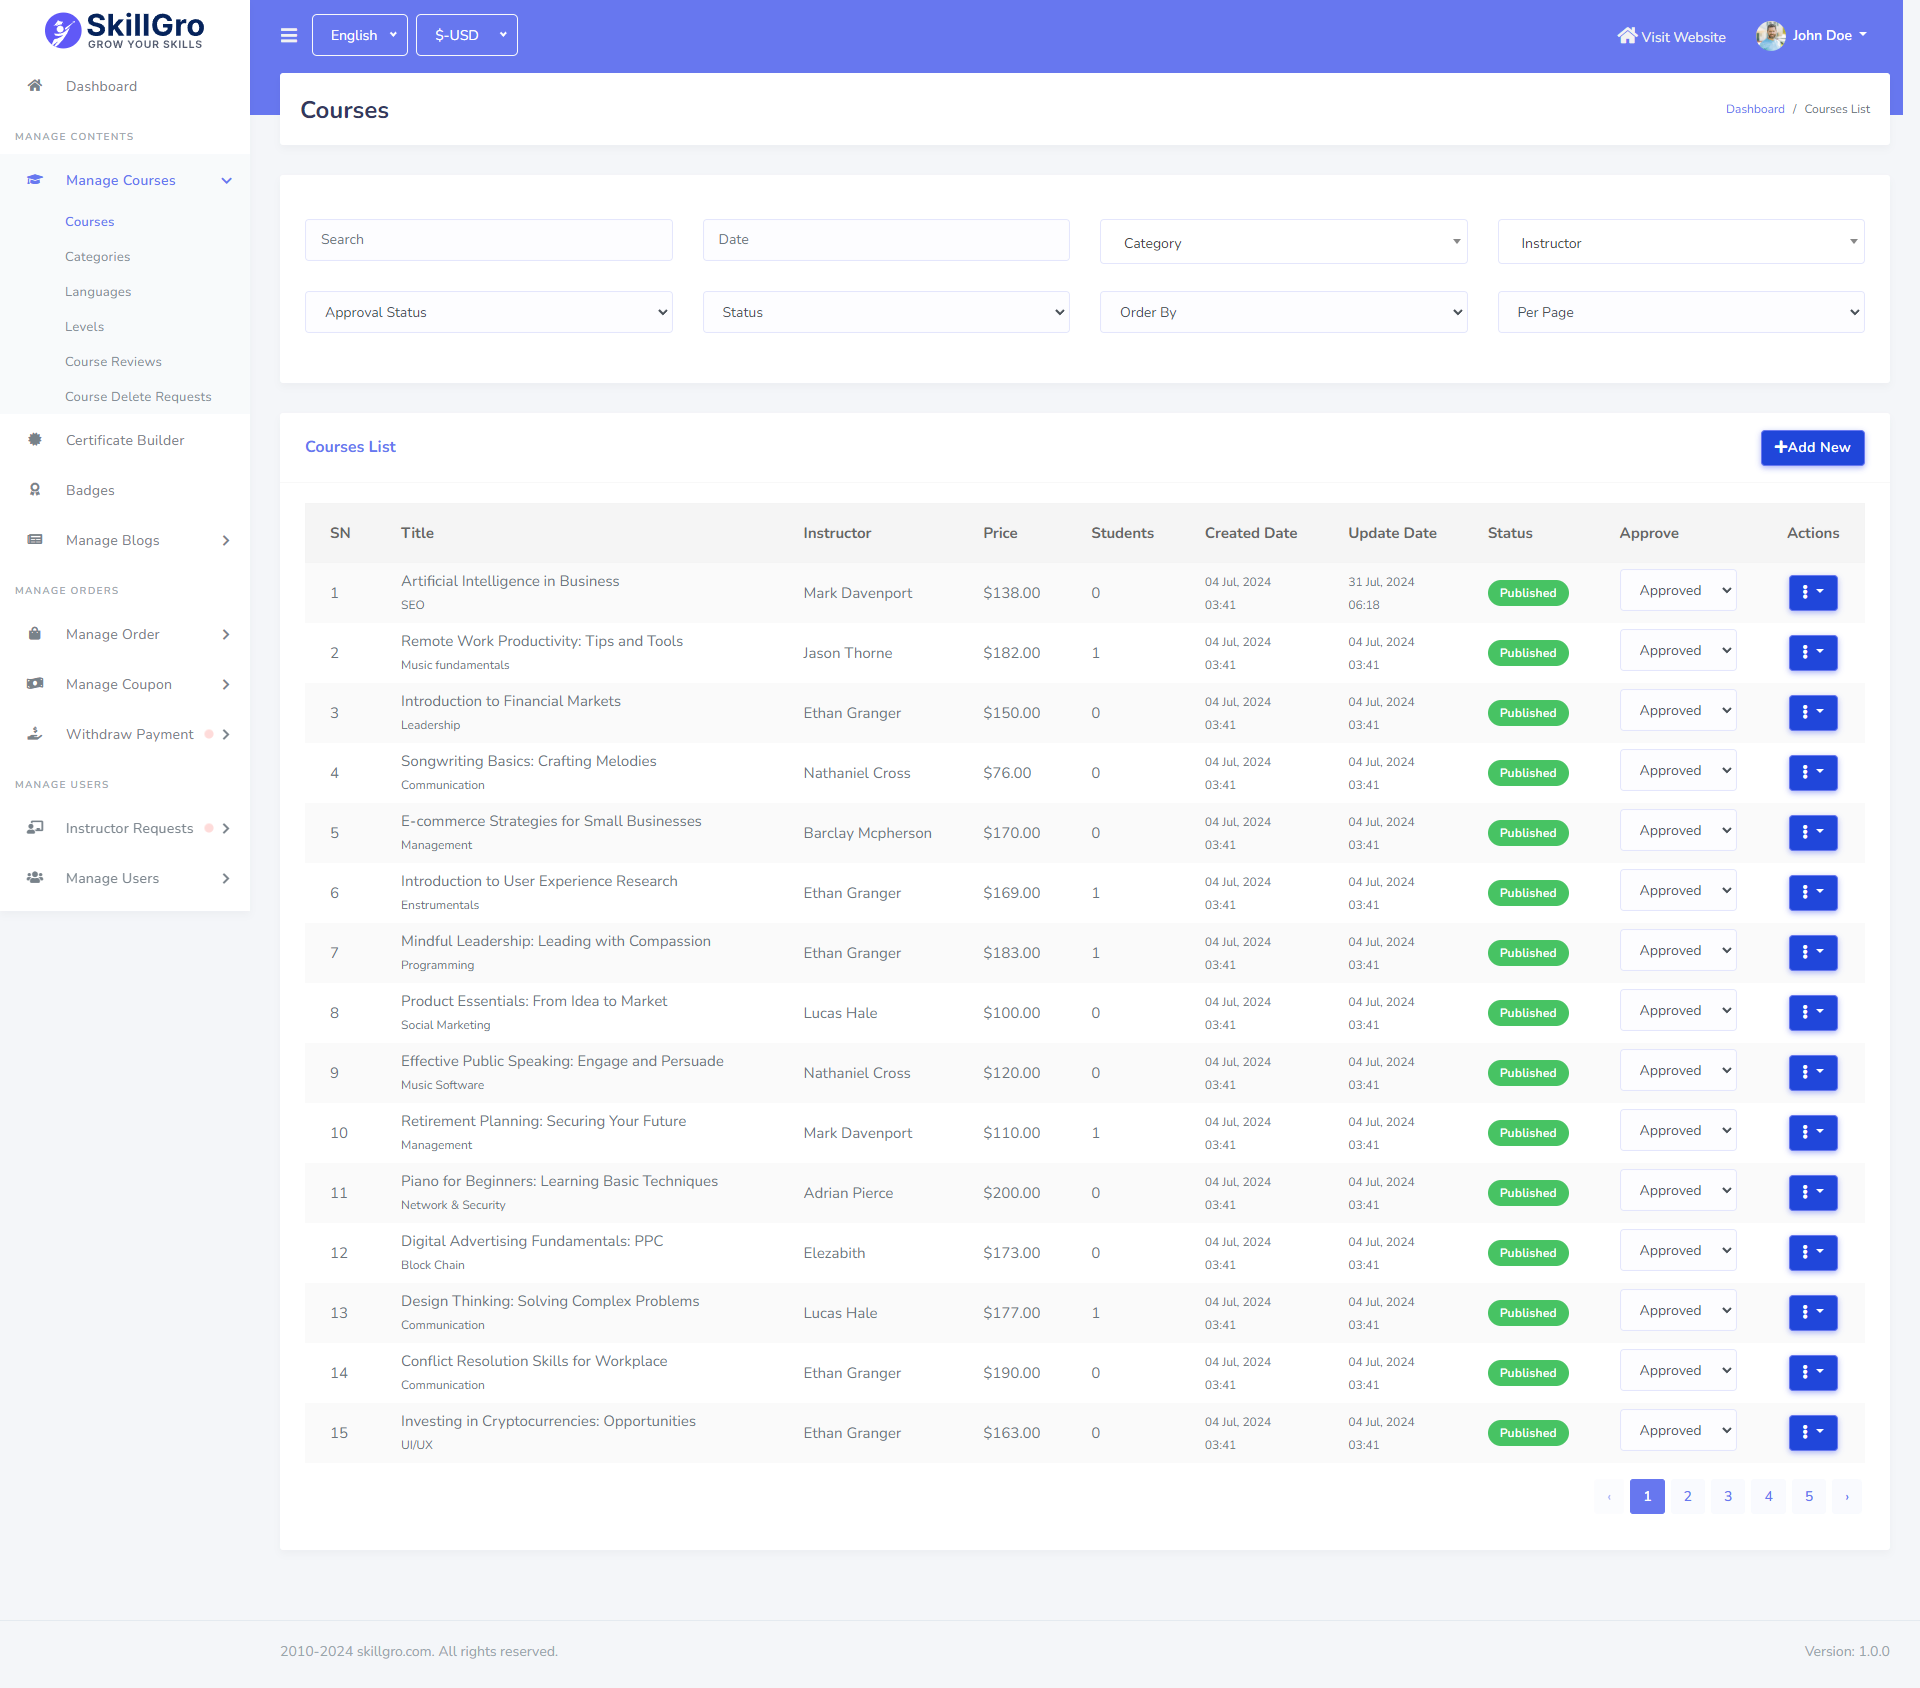Open Categories under Manage Courses

coord(97,257)
